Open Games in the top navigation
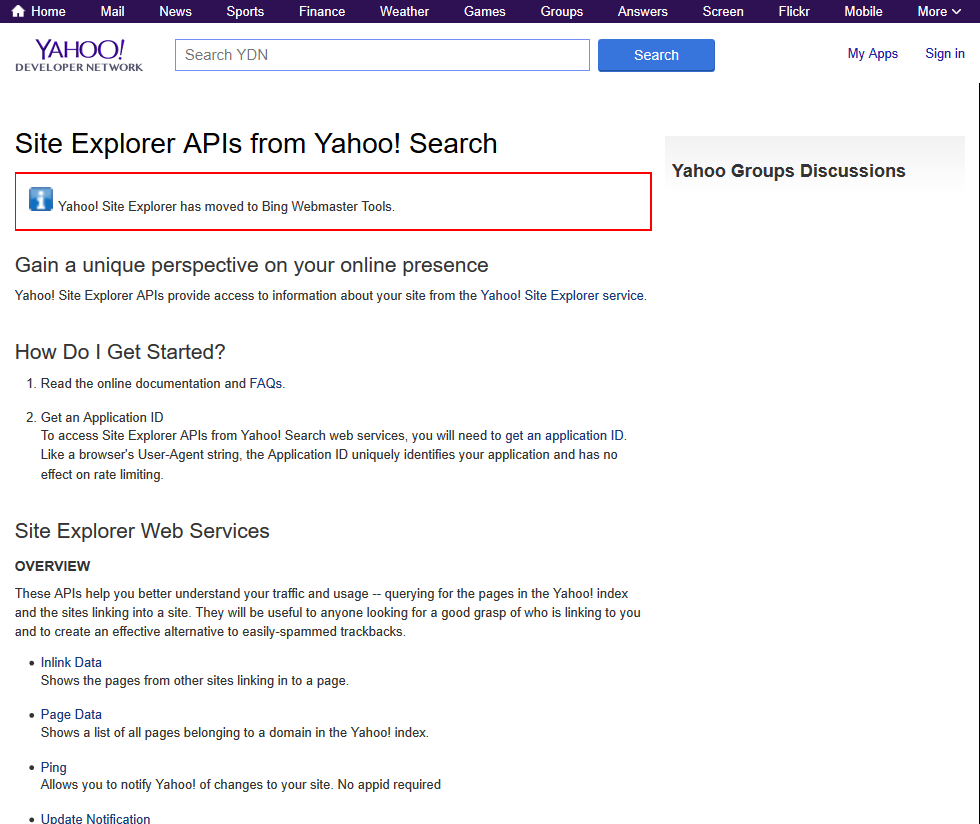 click(x=484, y=11)
